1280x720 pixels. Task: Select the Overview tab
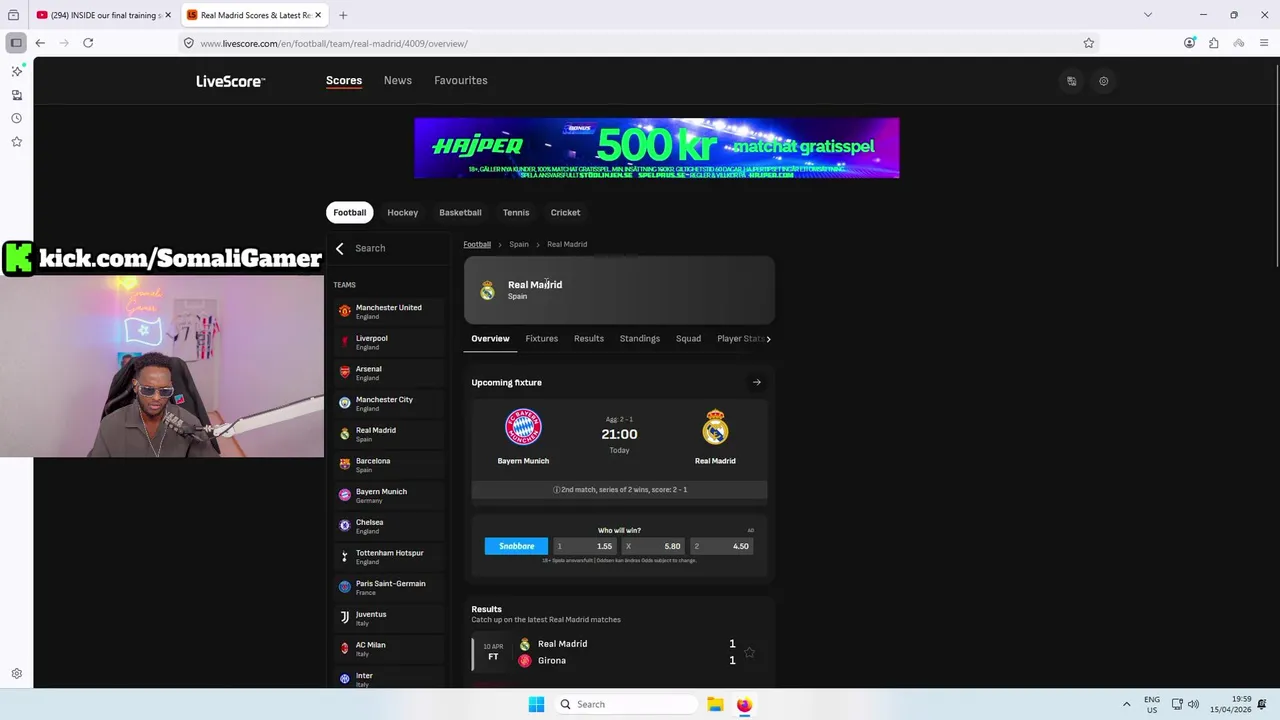click(x=490, y=339)
